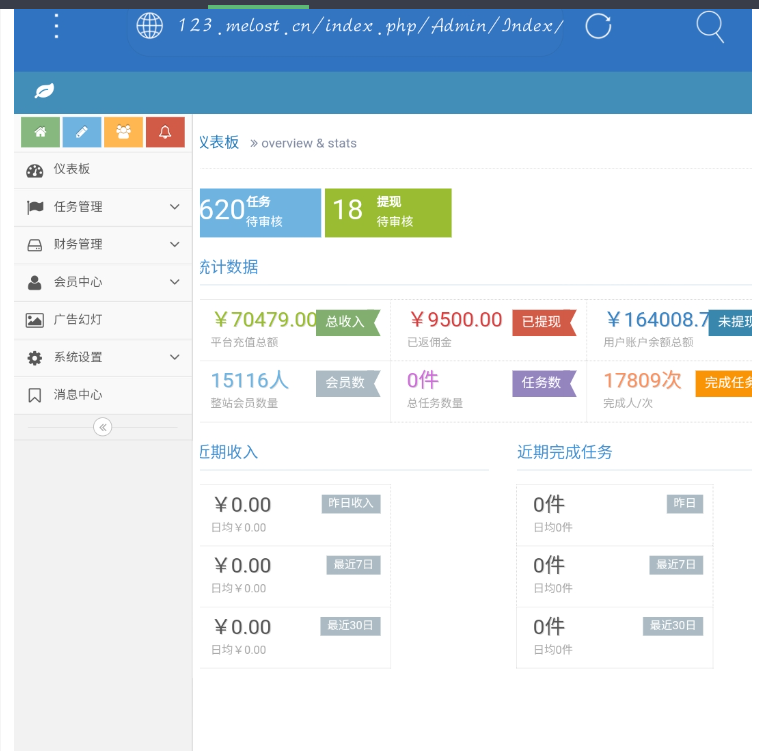The height and width of the screenshot is (751, 759).
Task: Click the leaf logo icon
Action: [x=44, y=91]
